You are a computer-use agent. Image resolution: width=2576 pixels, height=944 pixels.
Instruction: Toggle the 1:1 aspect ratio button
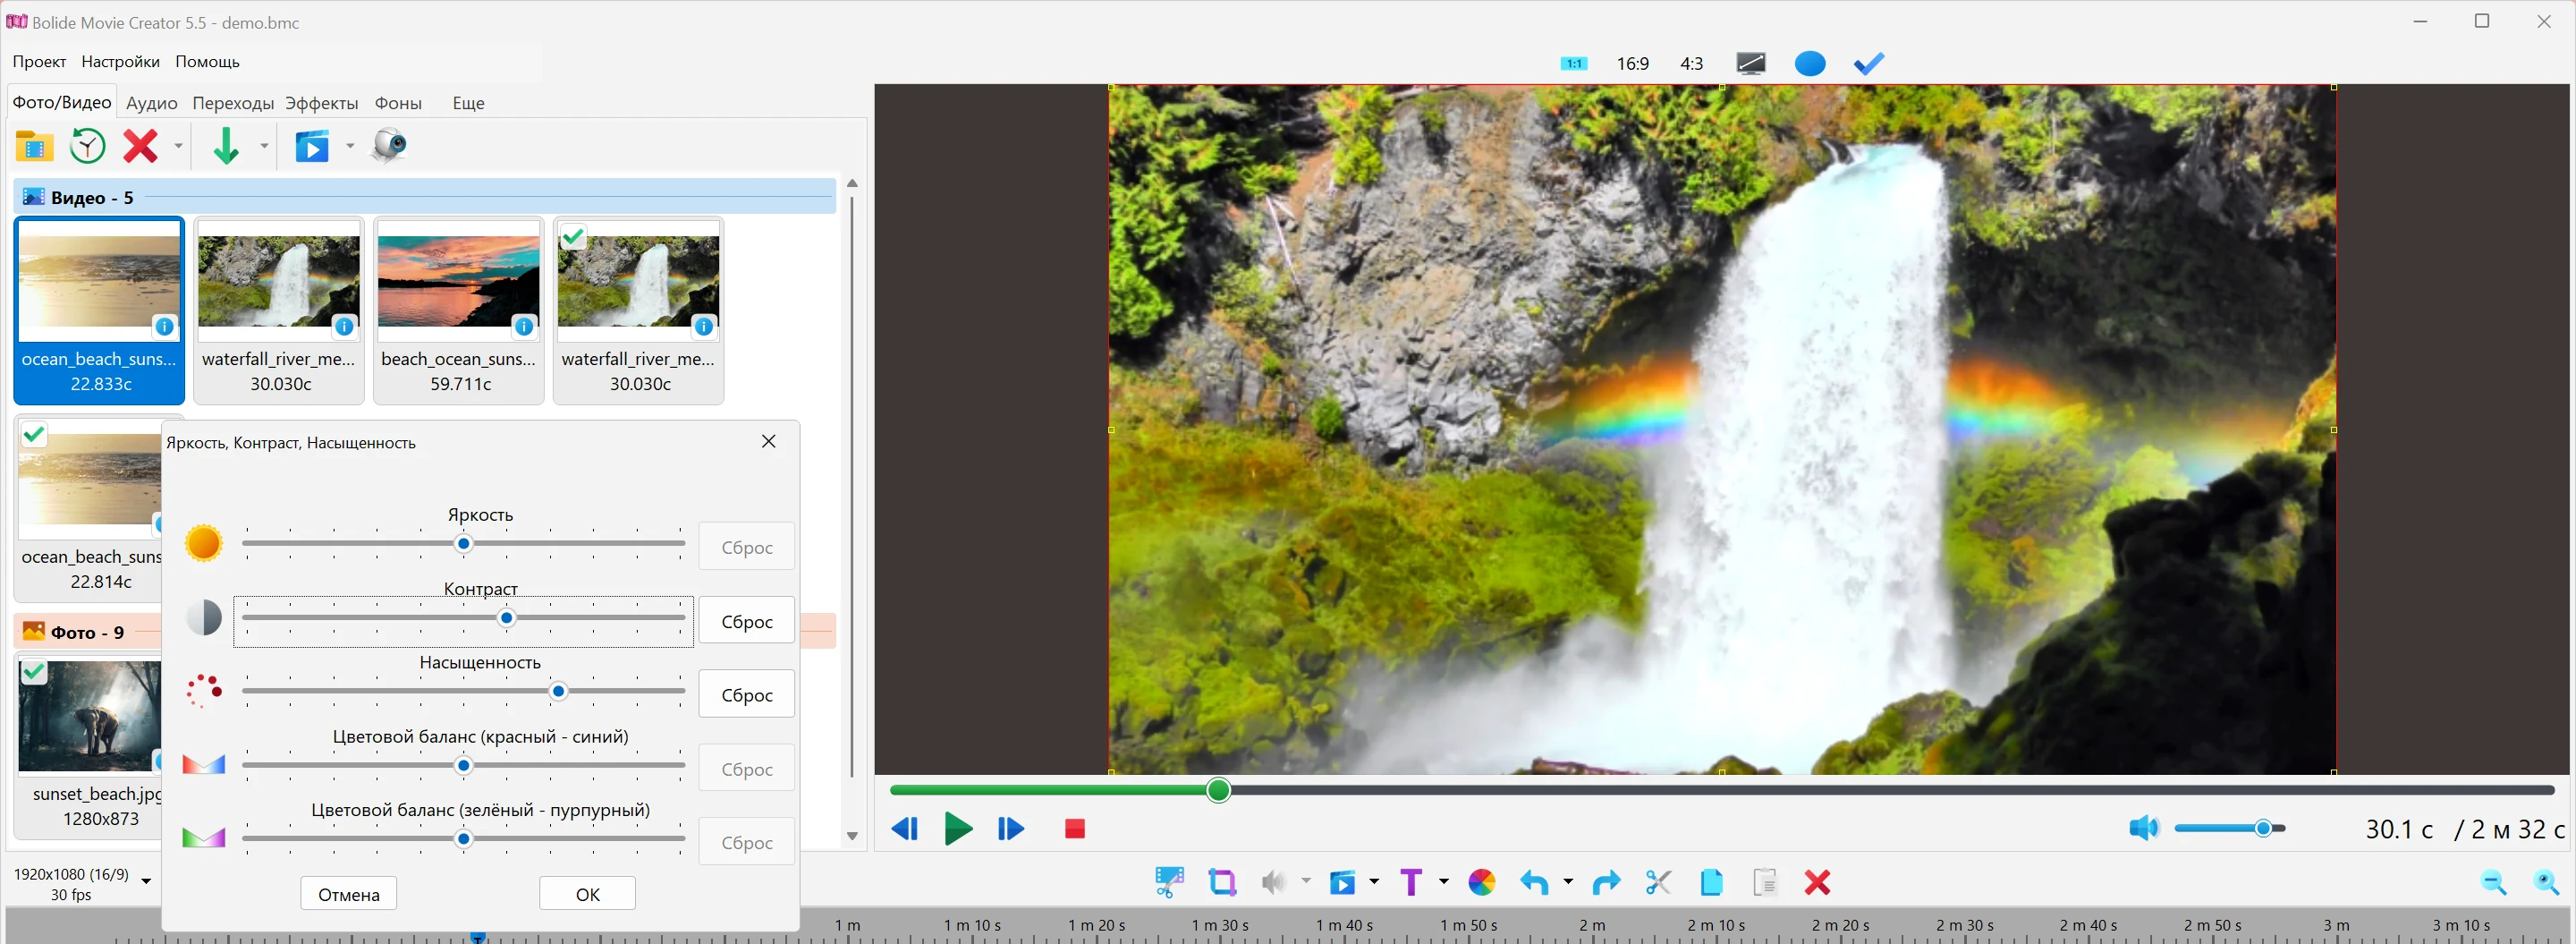coord(1573,64)
